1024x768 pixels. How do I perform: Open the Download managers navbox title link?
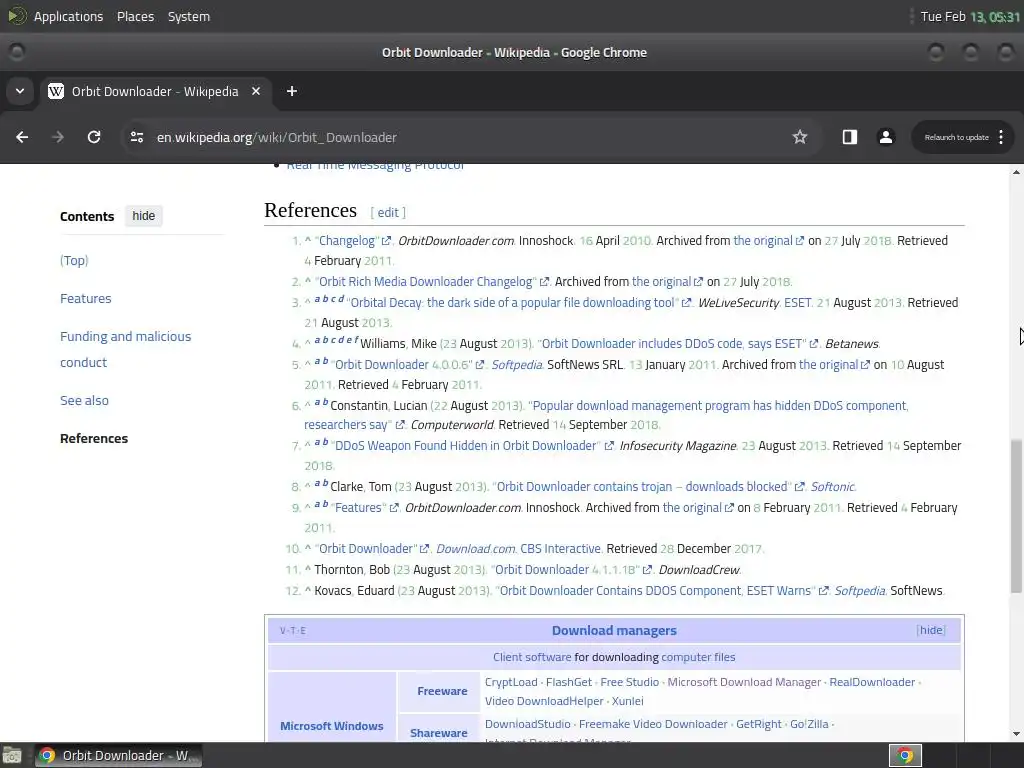pos(614,631)
